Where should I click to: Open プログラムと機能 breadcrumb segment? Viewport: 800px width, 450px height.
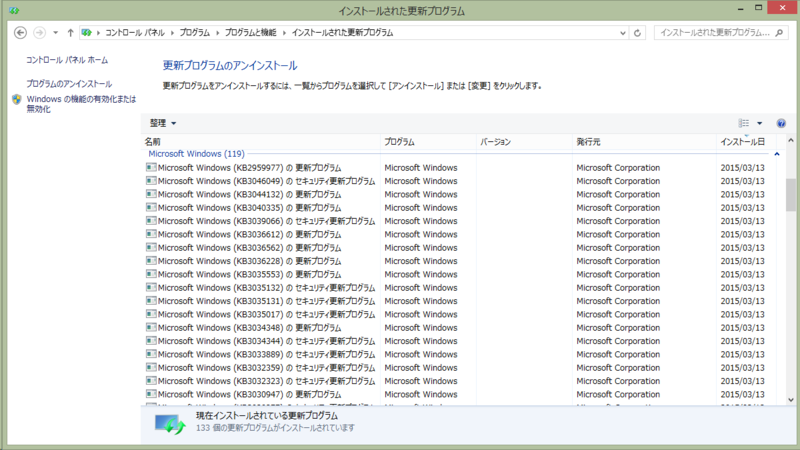point(251,33)
